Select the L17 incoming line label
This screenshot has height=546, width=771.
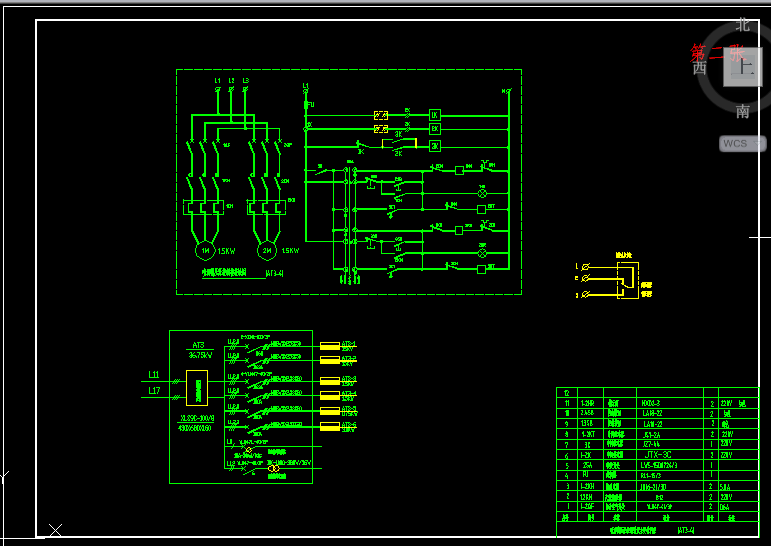point(154,391)
